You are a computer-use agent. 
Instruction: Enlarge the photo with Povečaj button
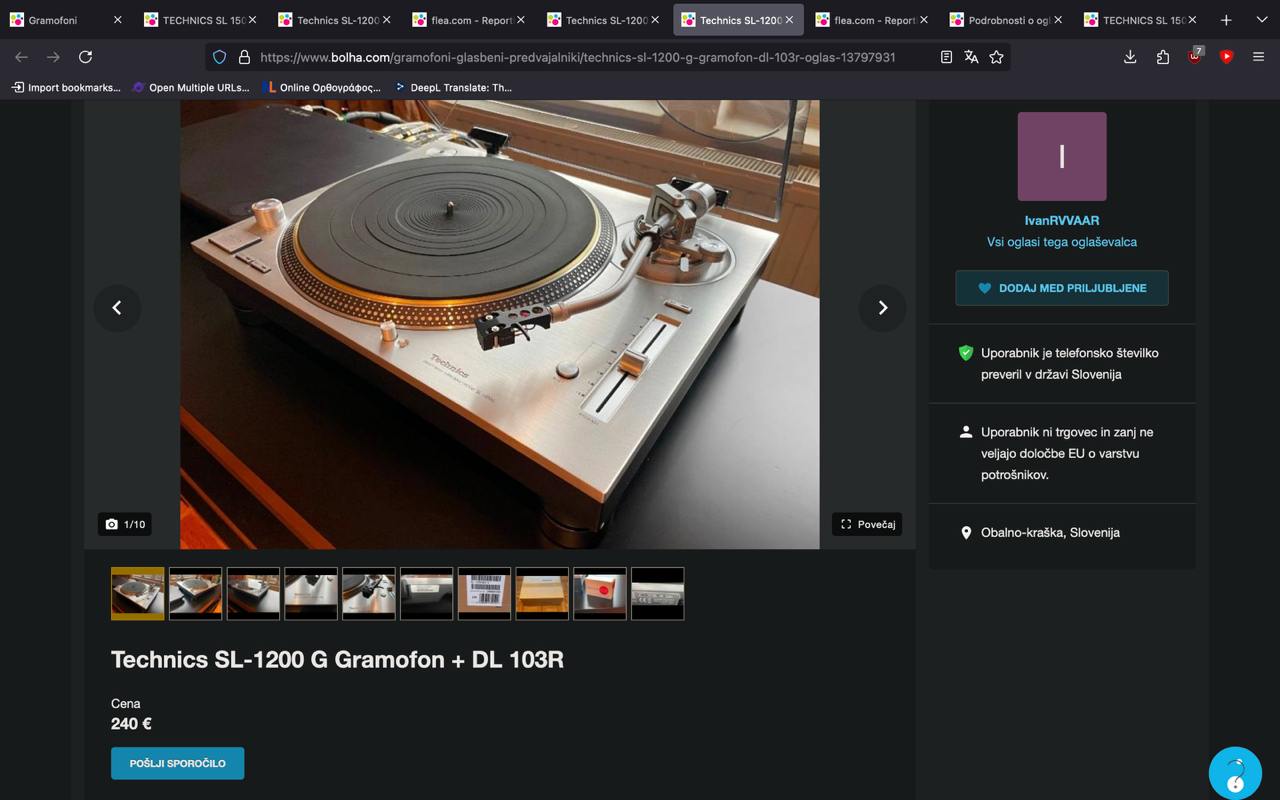coord(867,524)
